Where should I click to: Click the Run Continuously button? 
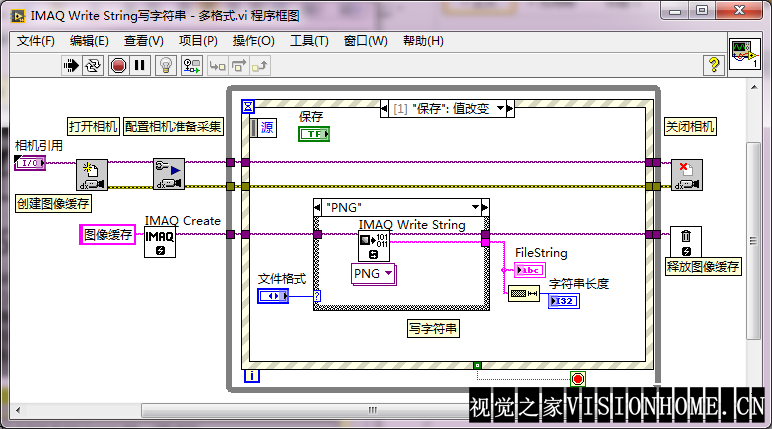[93, 65]
